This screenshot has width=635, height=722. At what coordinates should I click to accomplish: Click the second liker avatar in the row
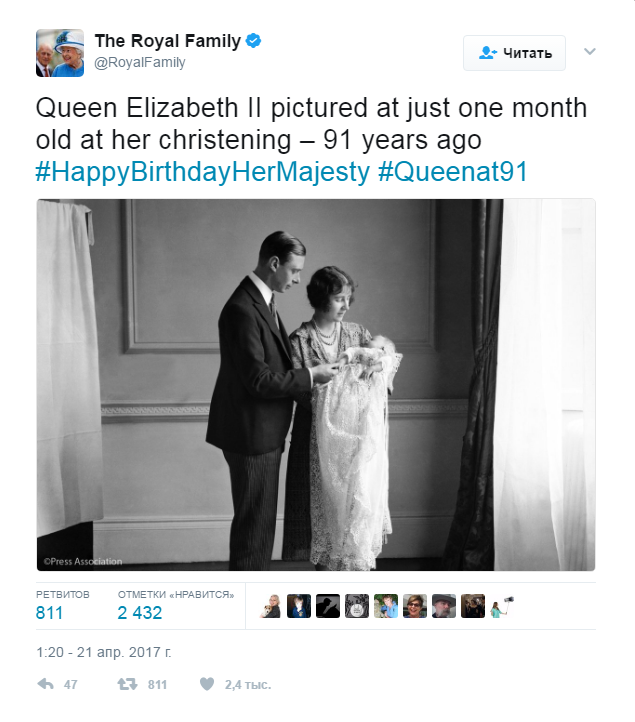coord(299,606)
